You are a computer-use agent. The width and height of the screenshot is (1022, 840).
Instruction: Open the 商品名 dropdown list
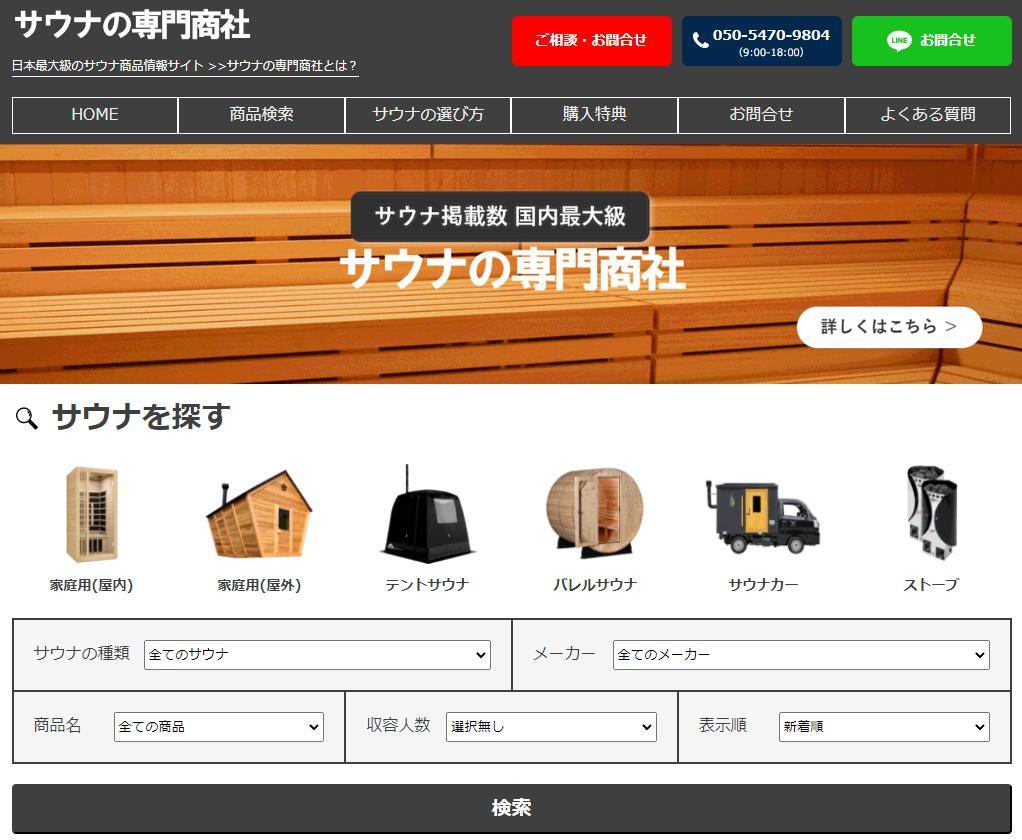click(x=218, y=727)
